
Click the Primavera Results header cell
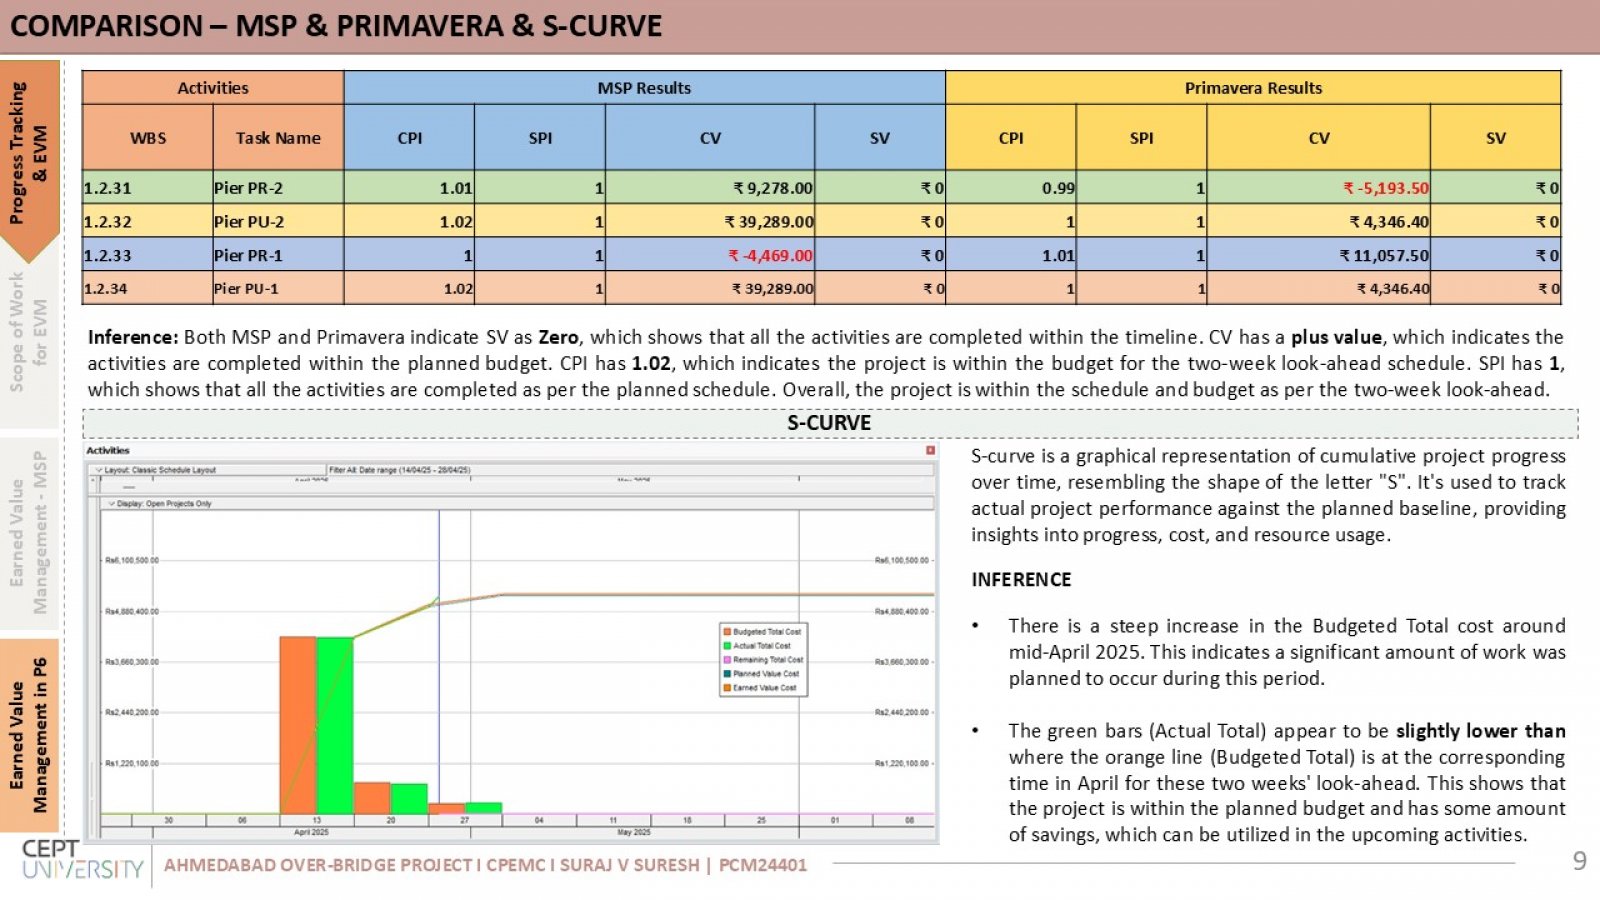tap(1253, 88)
